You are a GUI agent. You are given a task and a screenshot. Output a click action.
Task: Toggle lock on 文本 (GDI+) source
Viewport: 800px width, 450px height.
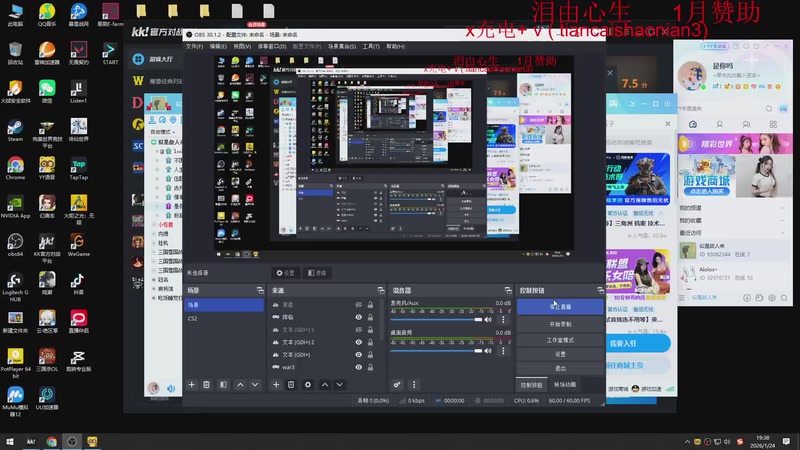tap(370, 355)
